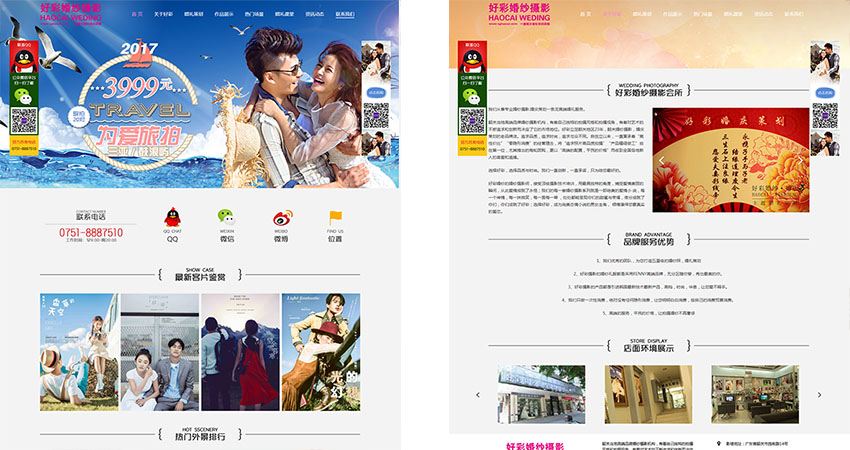Open 热门场景 in left page navigation
The width and height of the screenshot is (850, 450).
(x=254, y=14)
